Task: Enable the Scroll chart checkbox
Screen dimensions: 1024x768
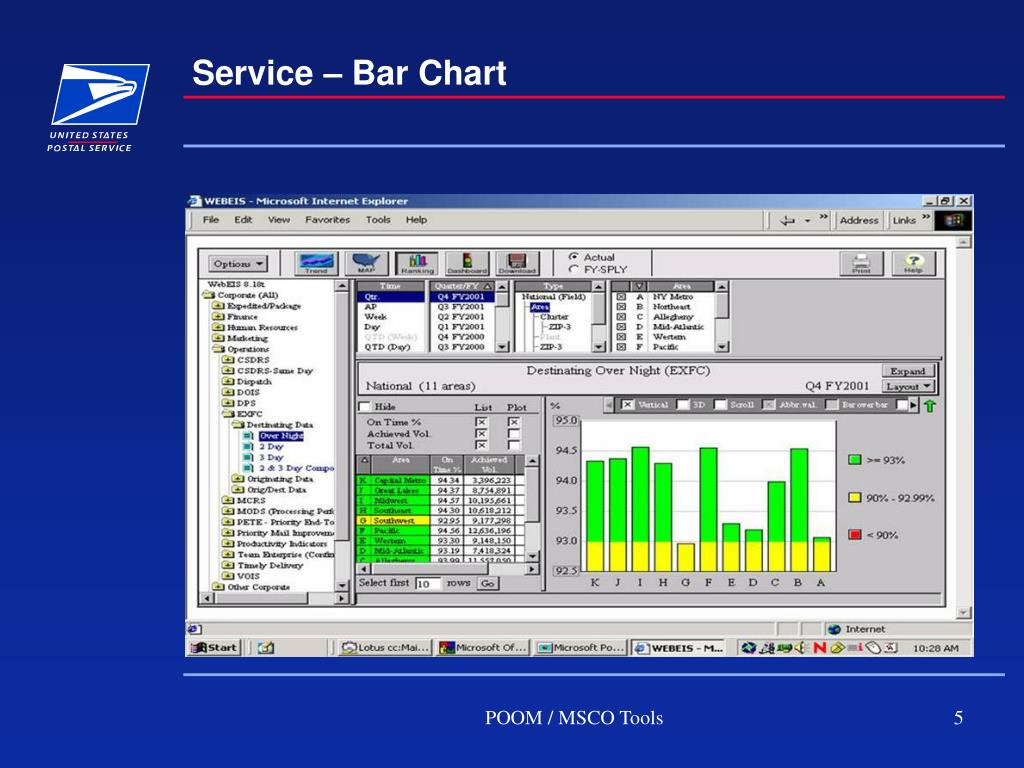Action: pos(720,405)
